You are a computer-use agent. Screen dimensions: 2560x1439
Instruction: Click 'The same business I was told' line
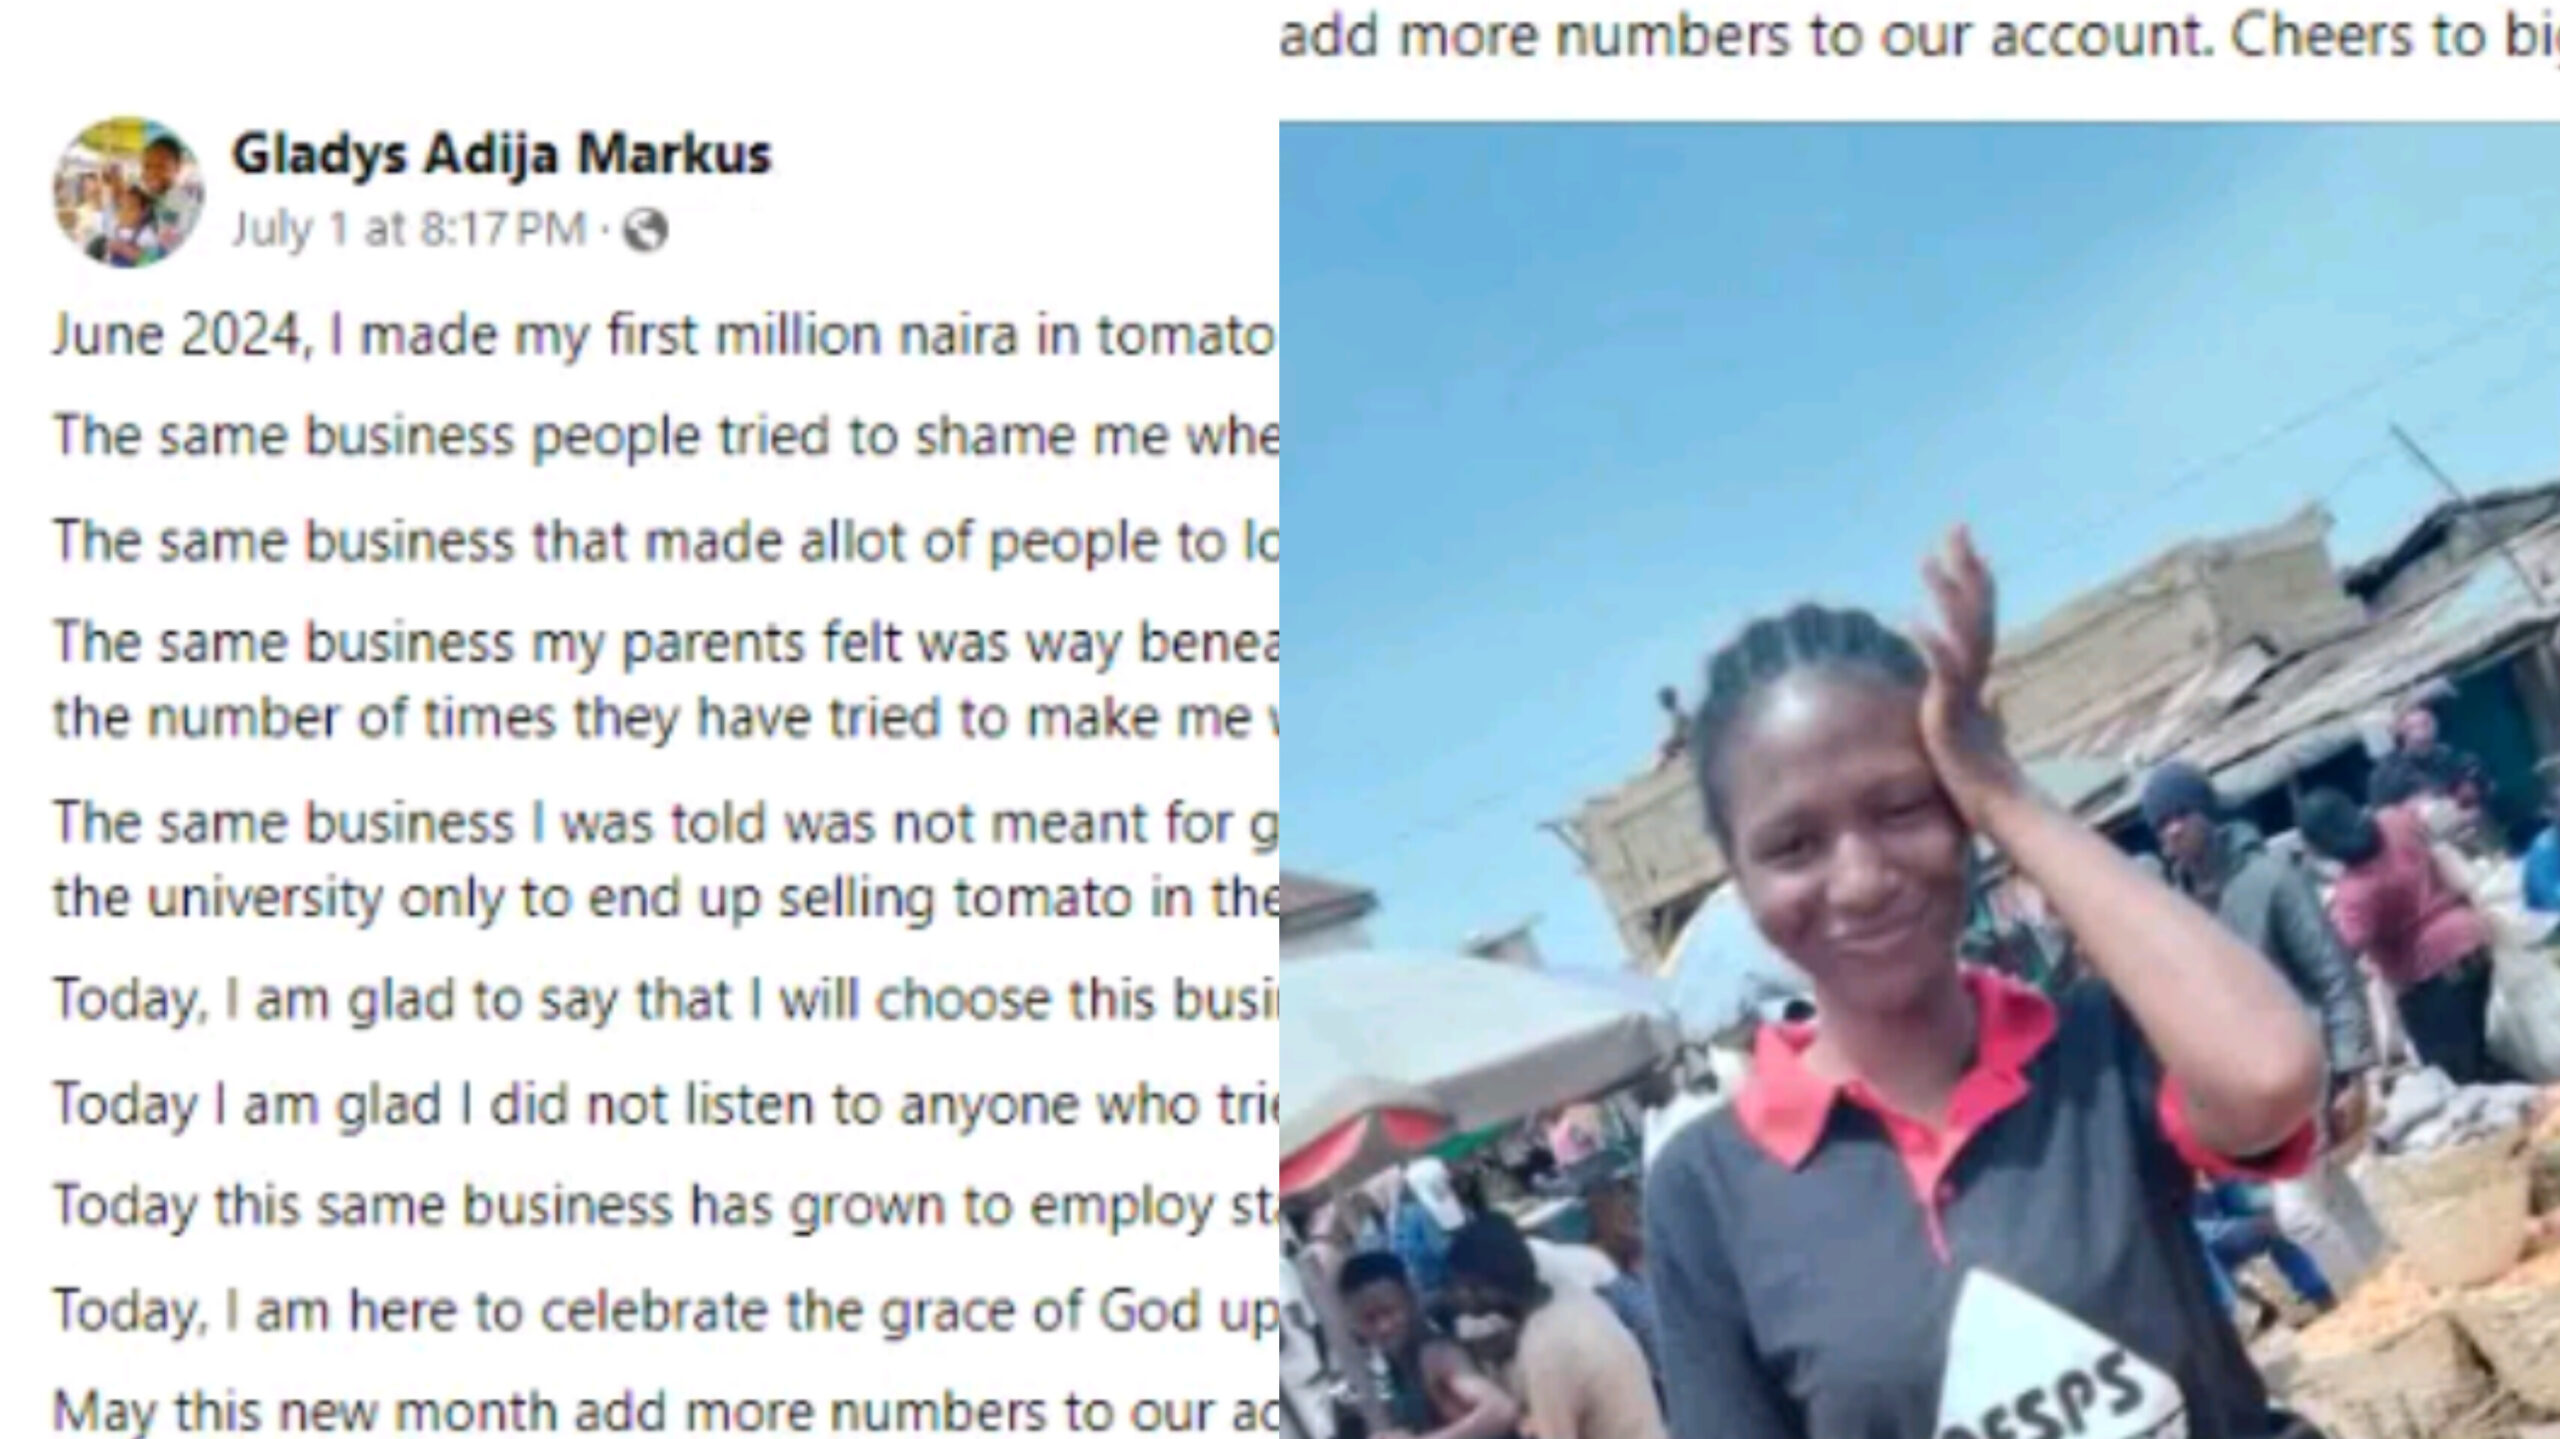665,823
